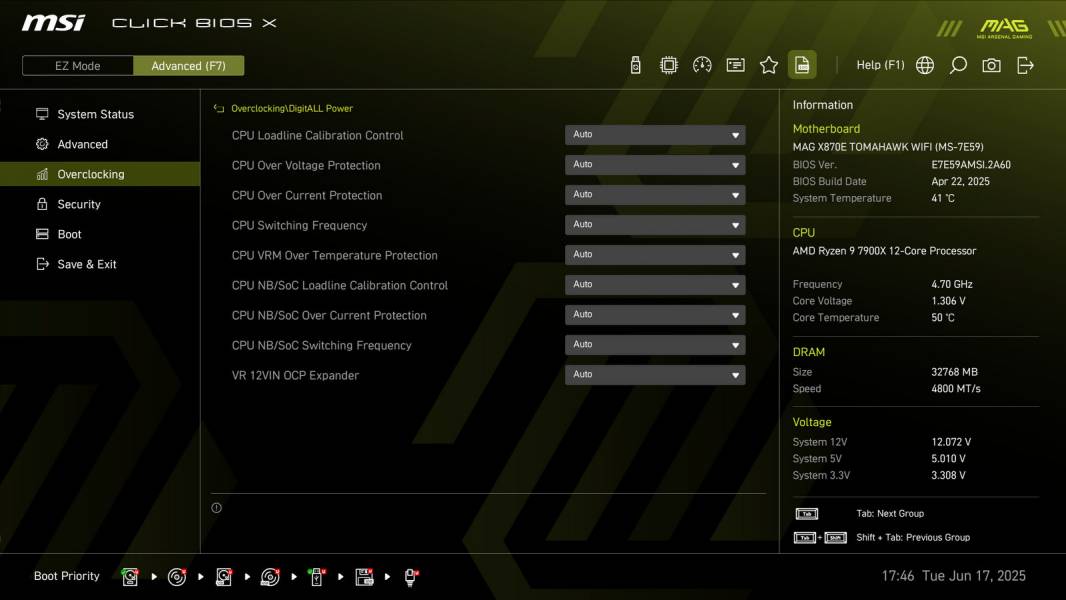The width and height of the screenshot is (1066, 600).
Task: Click the 'CPU Switching Frequency' setting label
Action: (x=299, y=225)
